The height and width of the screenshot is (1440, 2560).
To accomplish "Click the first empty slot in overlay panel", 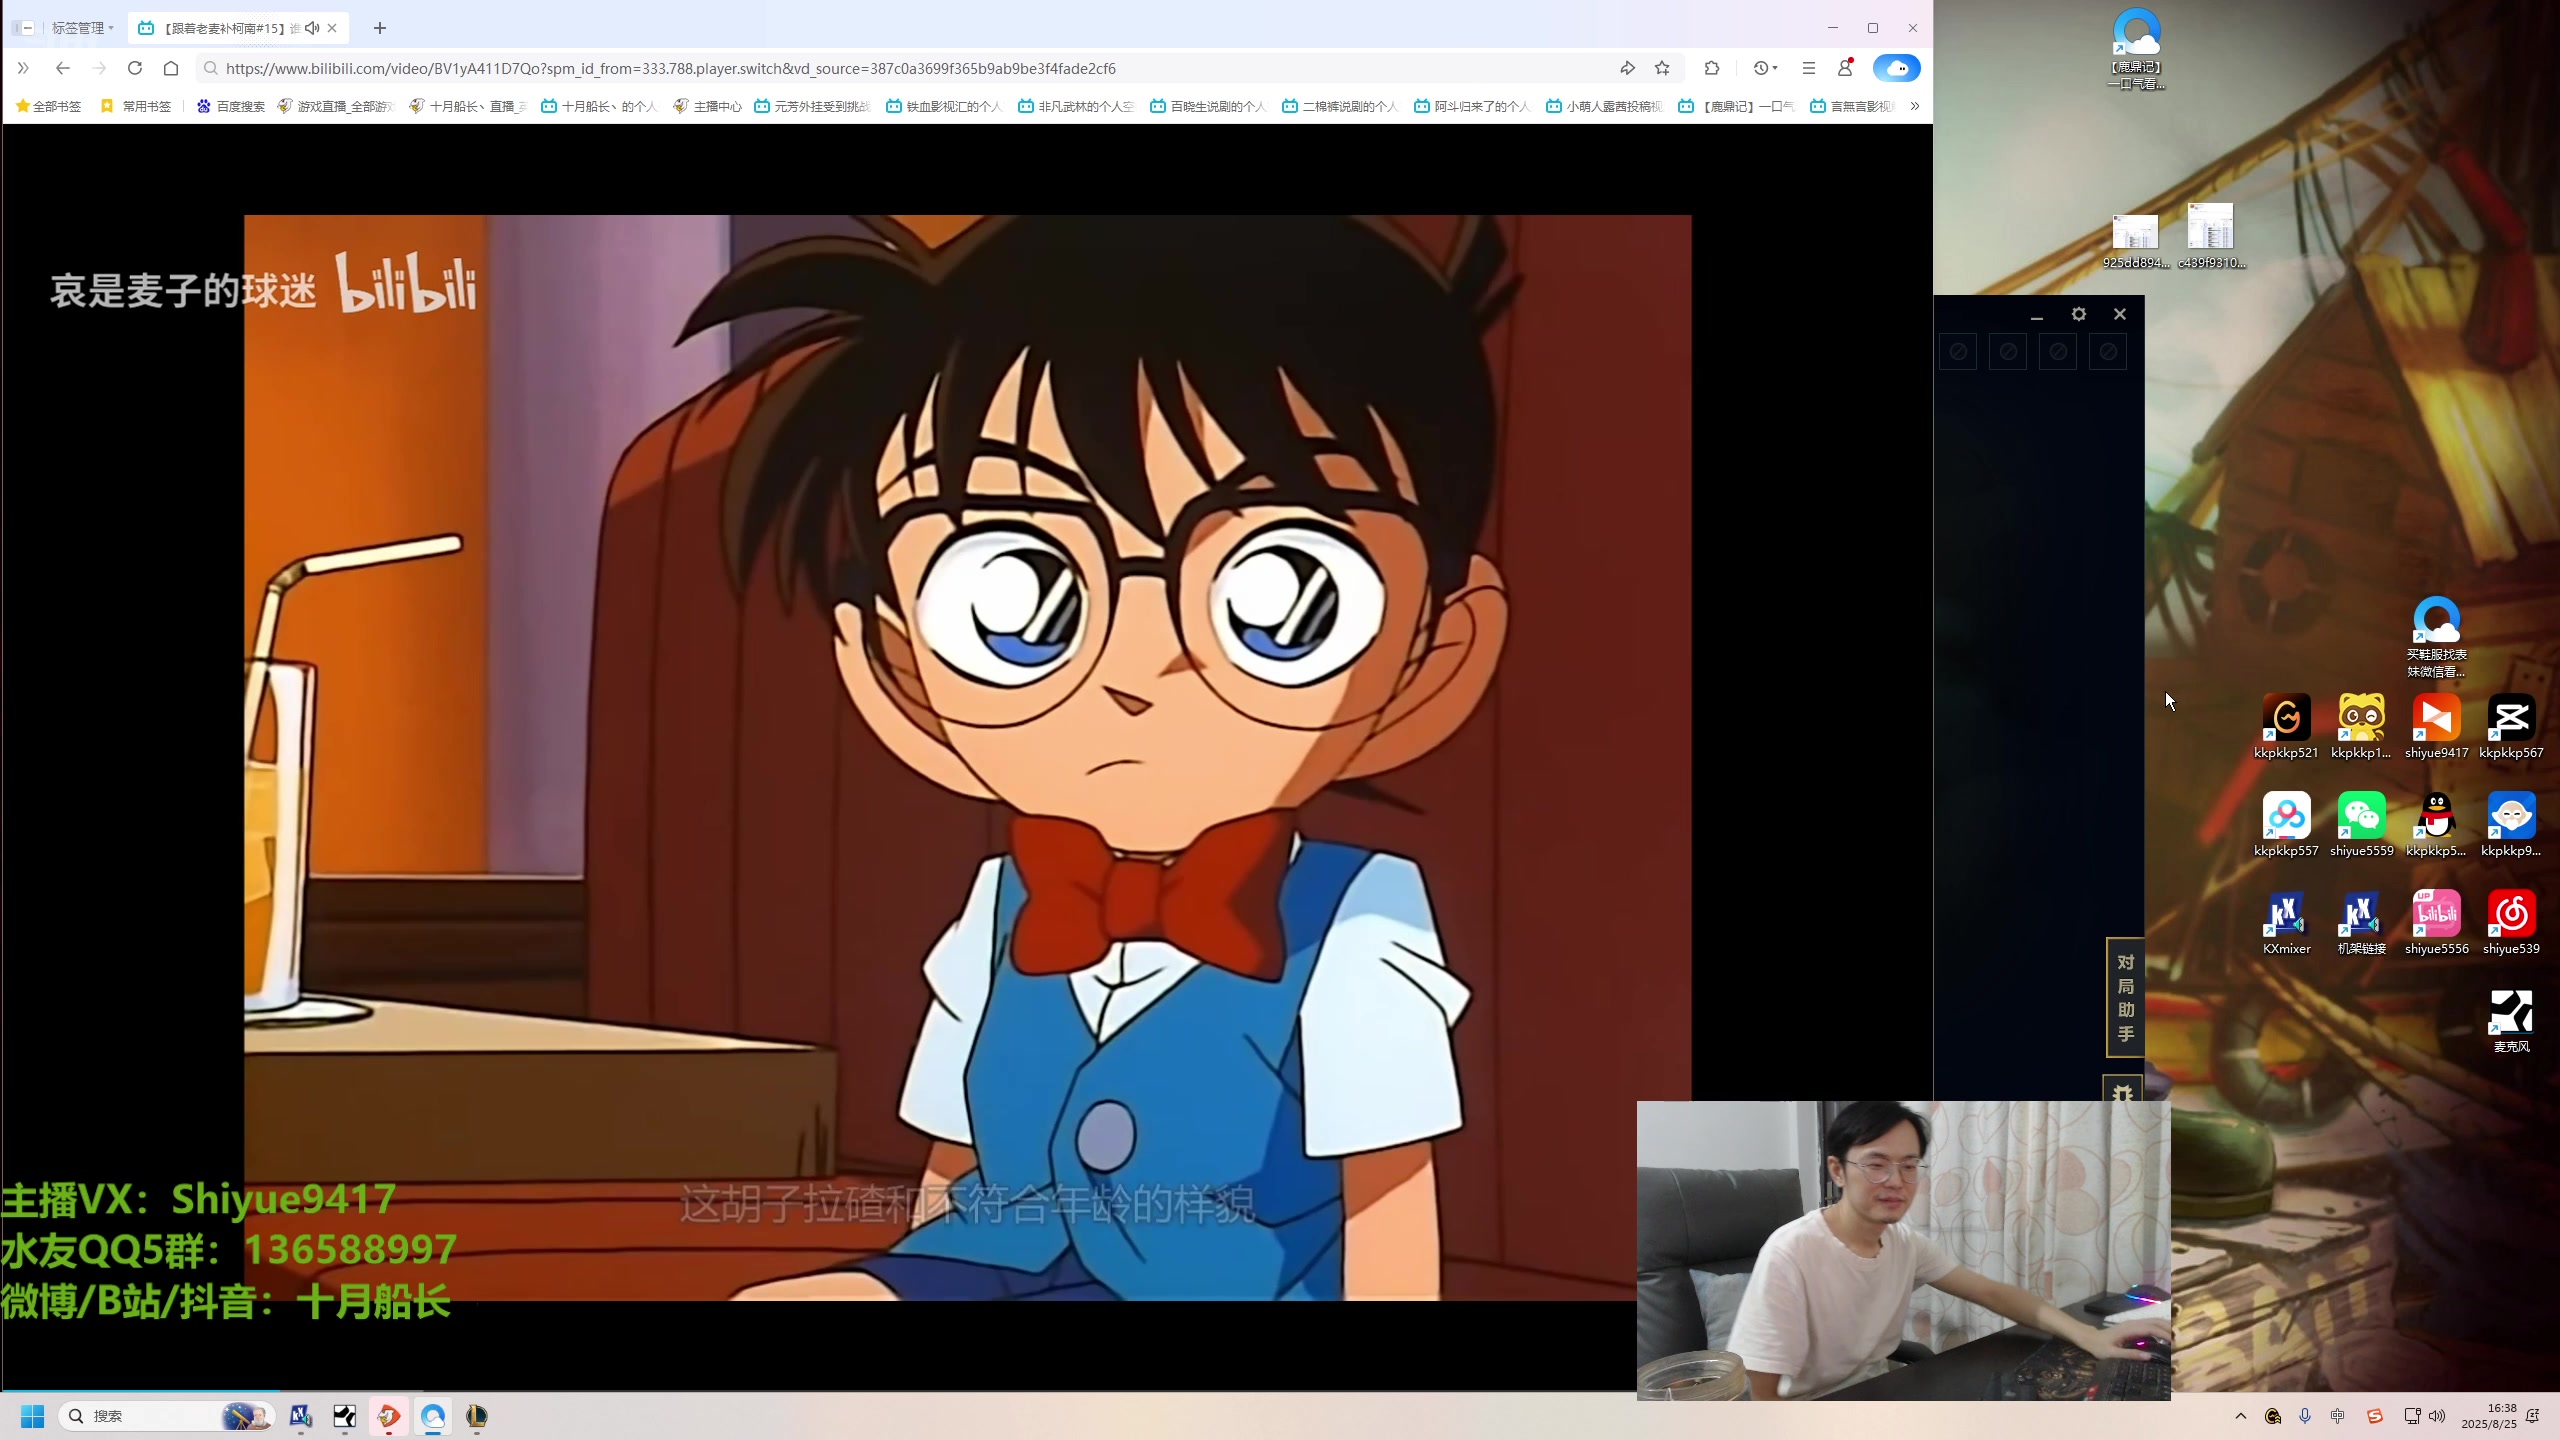I will (1958, 352).
